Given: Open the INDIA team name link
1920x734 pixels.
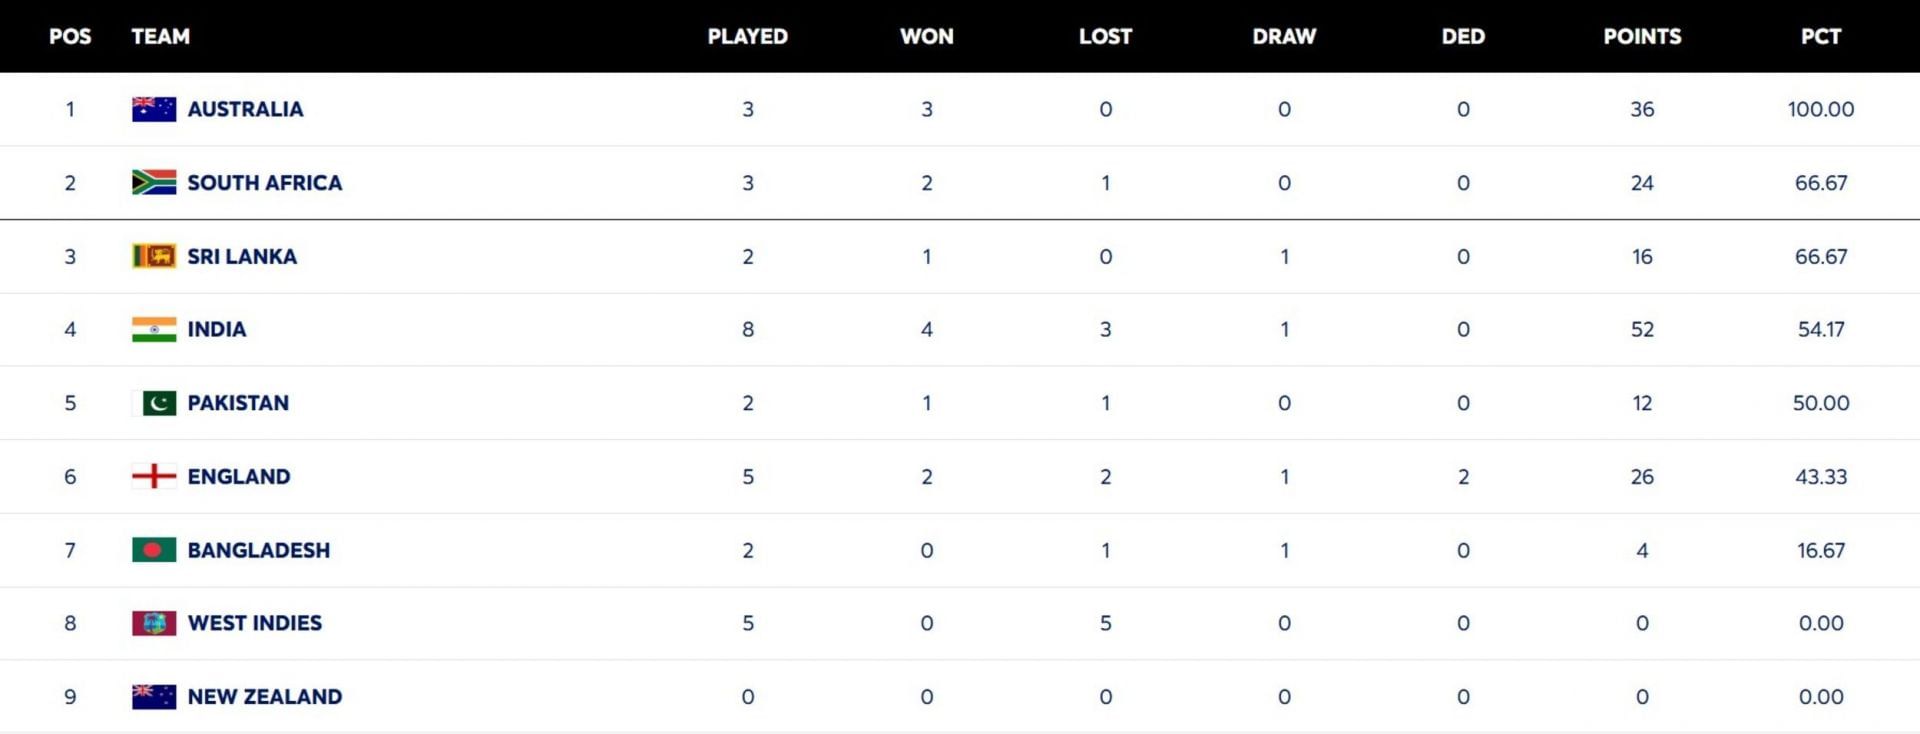Looking at the screenshot, I should point(216,329).
